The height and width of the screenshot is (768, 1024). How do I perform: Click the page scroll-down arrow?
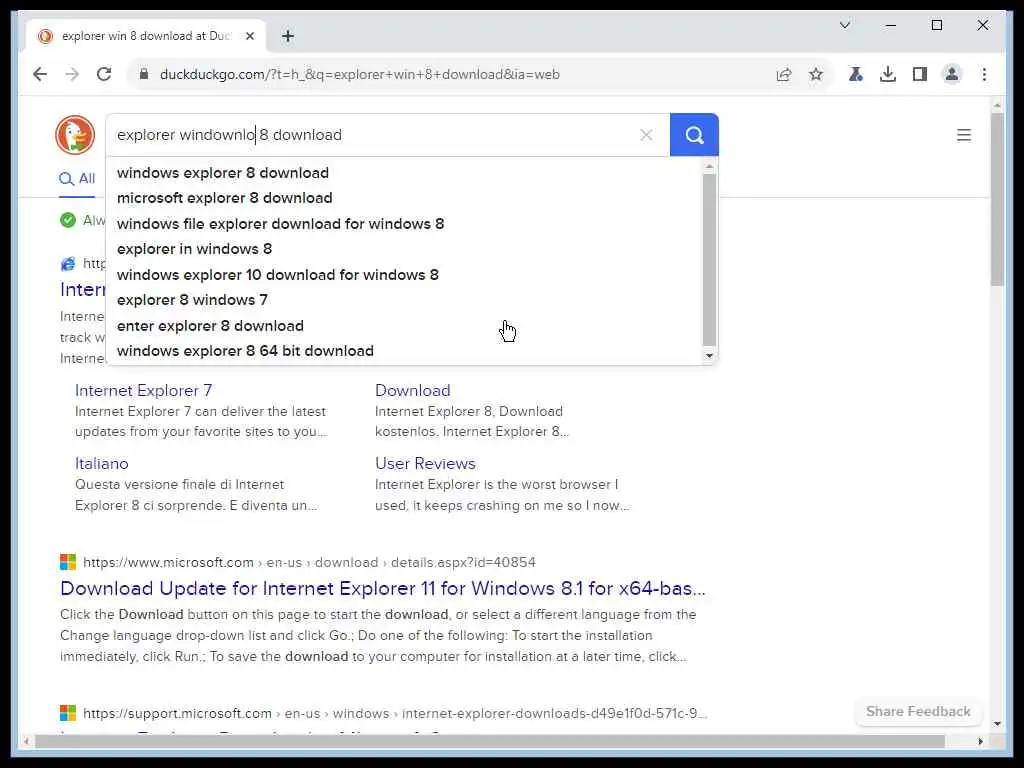point(997,724)
